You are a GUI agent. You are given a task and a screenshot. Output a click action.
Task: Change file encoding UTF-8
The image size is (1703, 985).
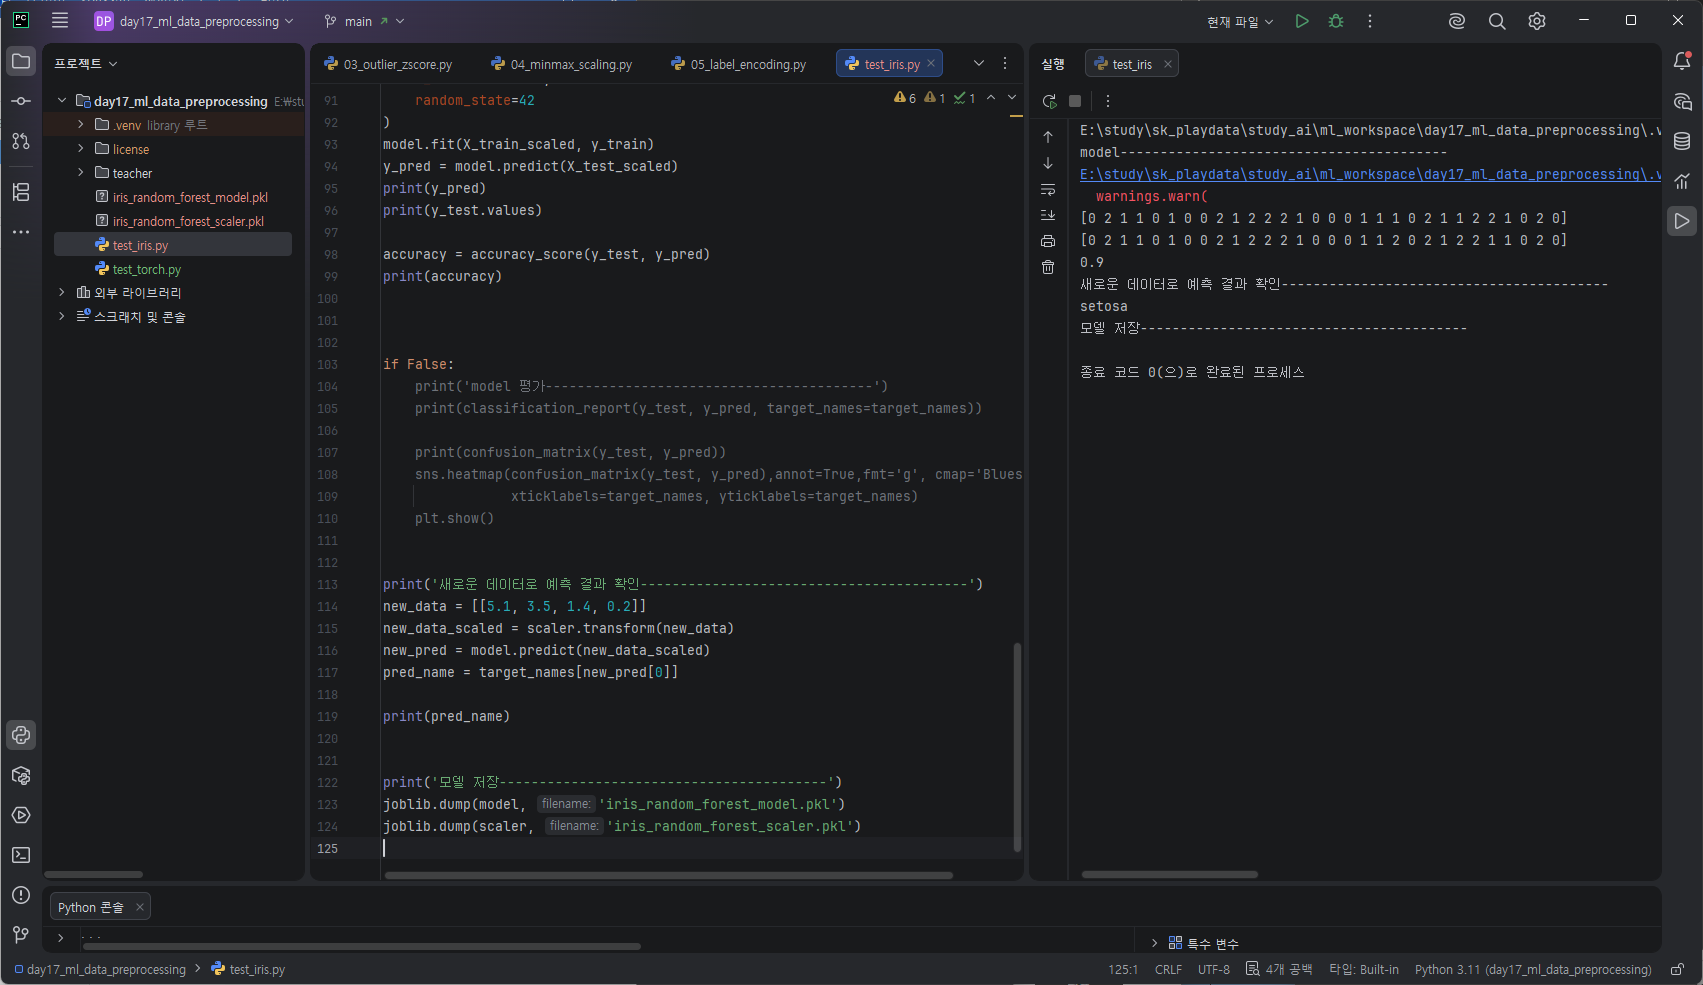coord(1214,969)
